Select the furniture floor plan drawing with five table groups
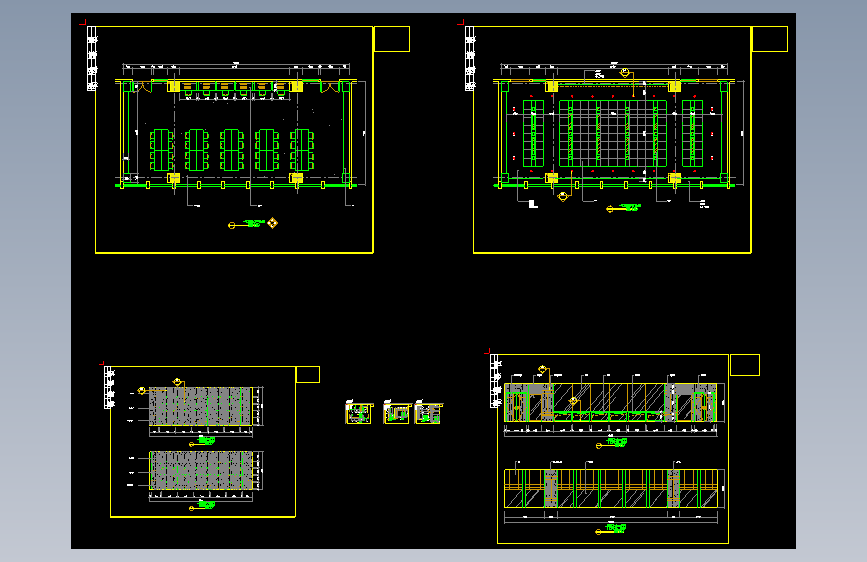 tap(236, 133)
